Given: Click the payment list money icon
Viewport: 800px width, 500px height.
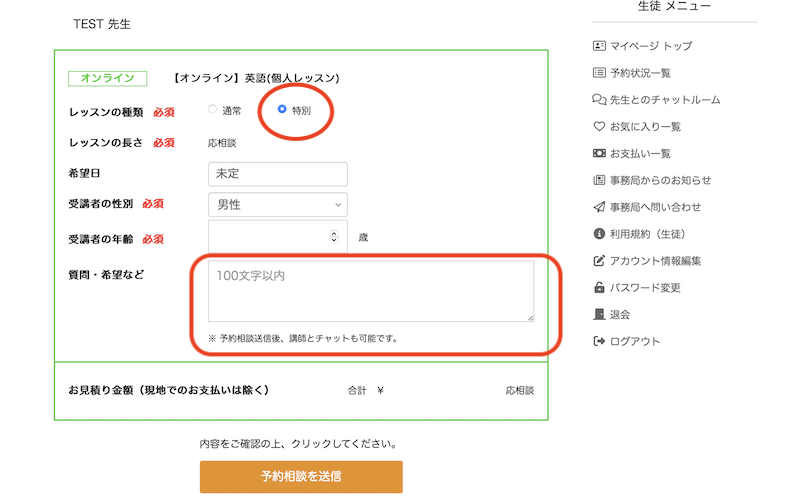Looking at the screenshot, I should click(x=599, y=154).
